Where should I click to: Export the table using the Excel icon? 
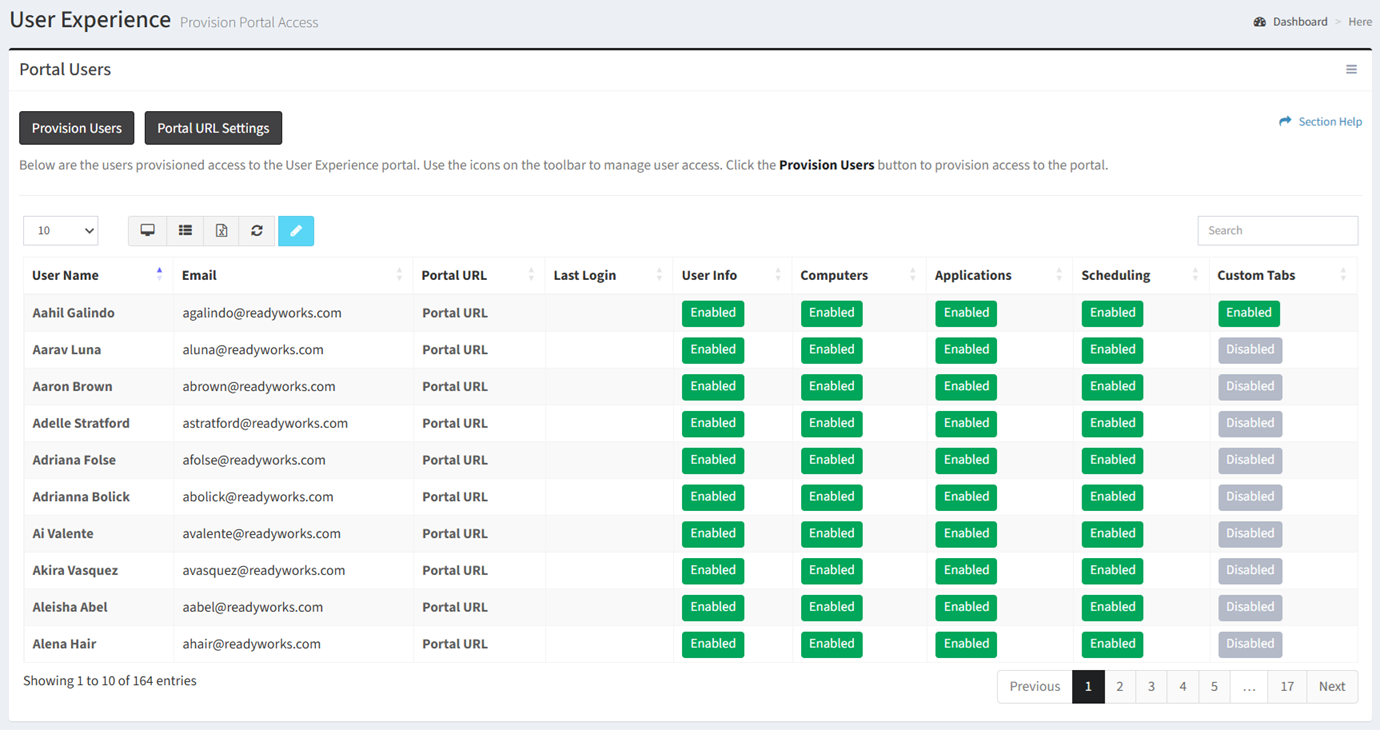pos(221,231)
